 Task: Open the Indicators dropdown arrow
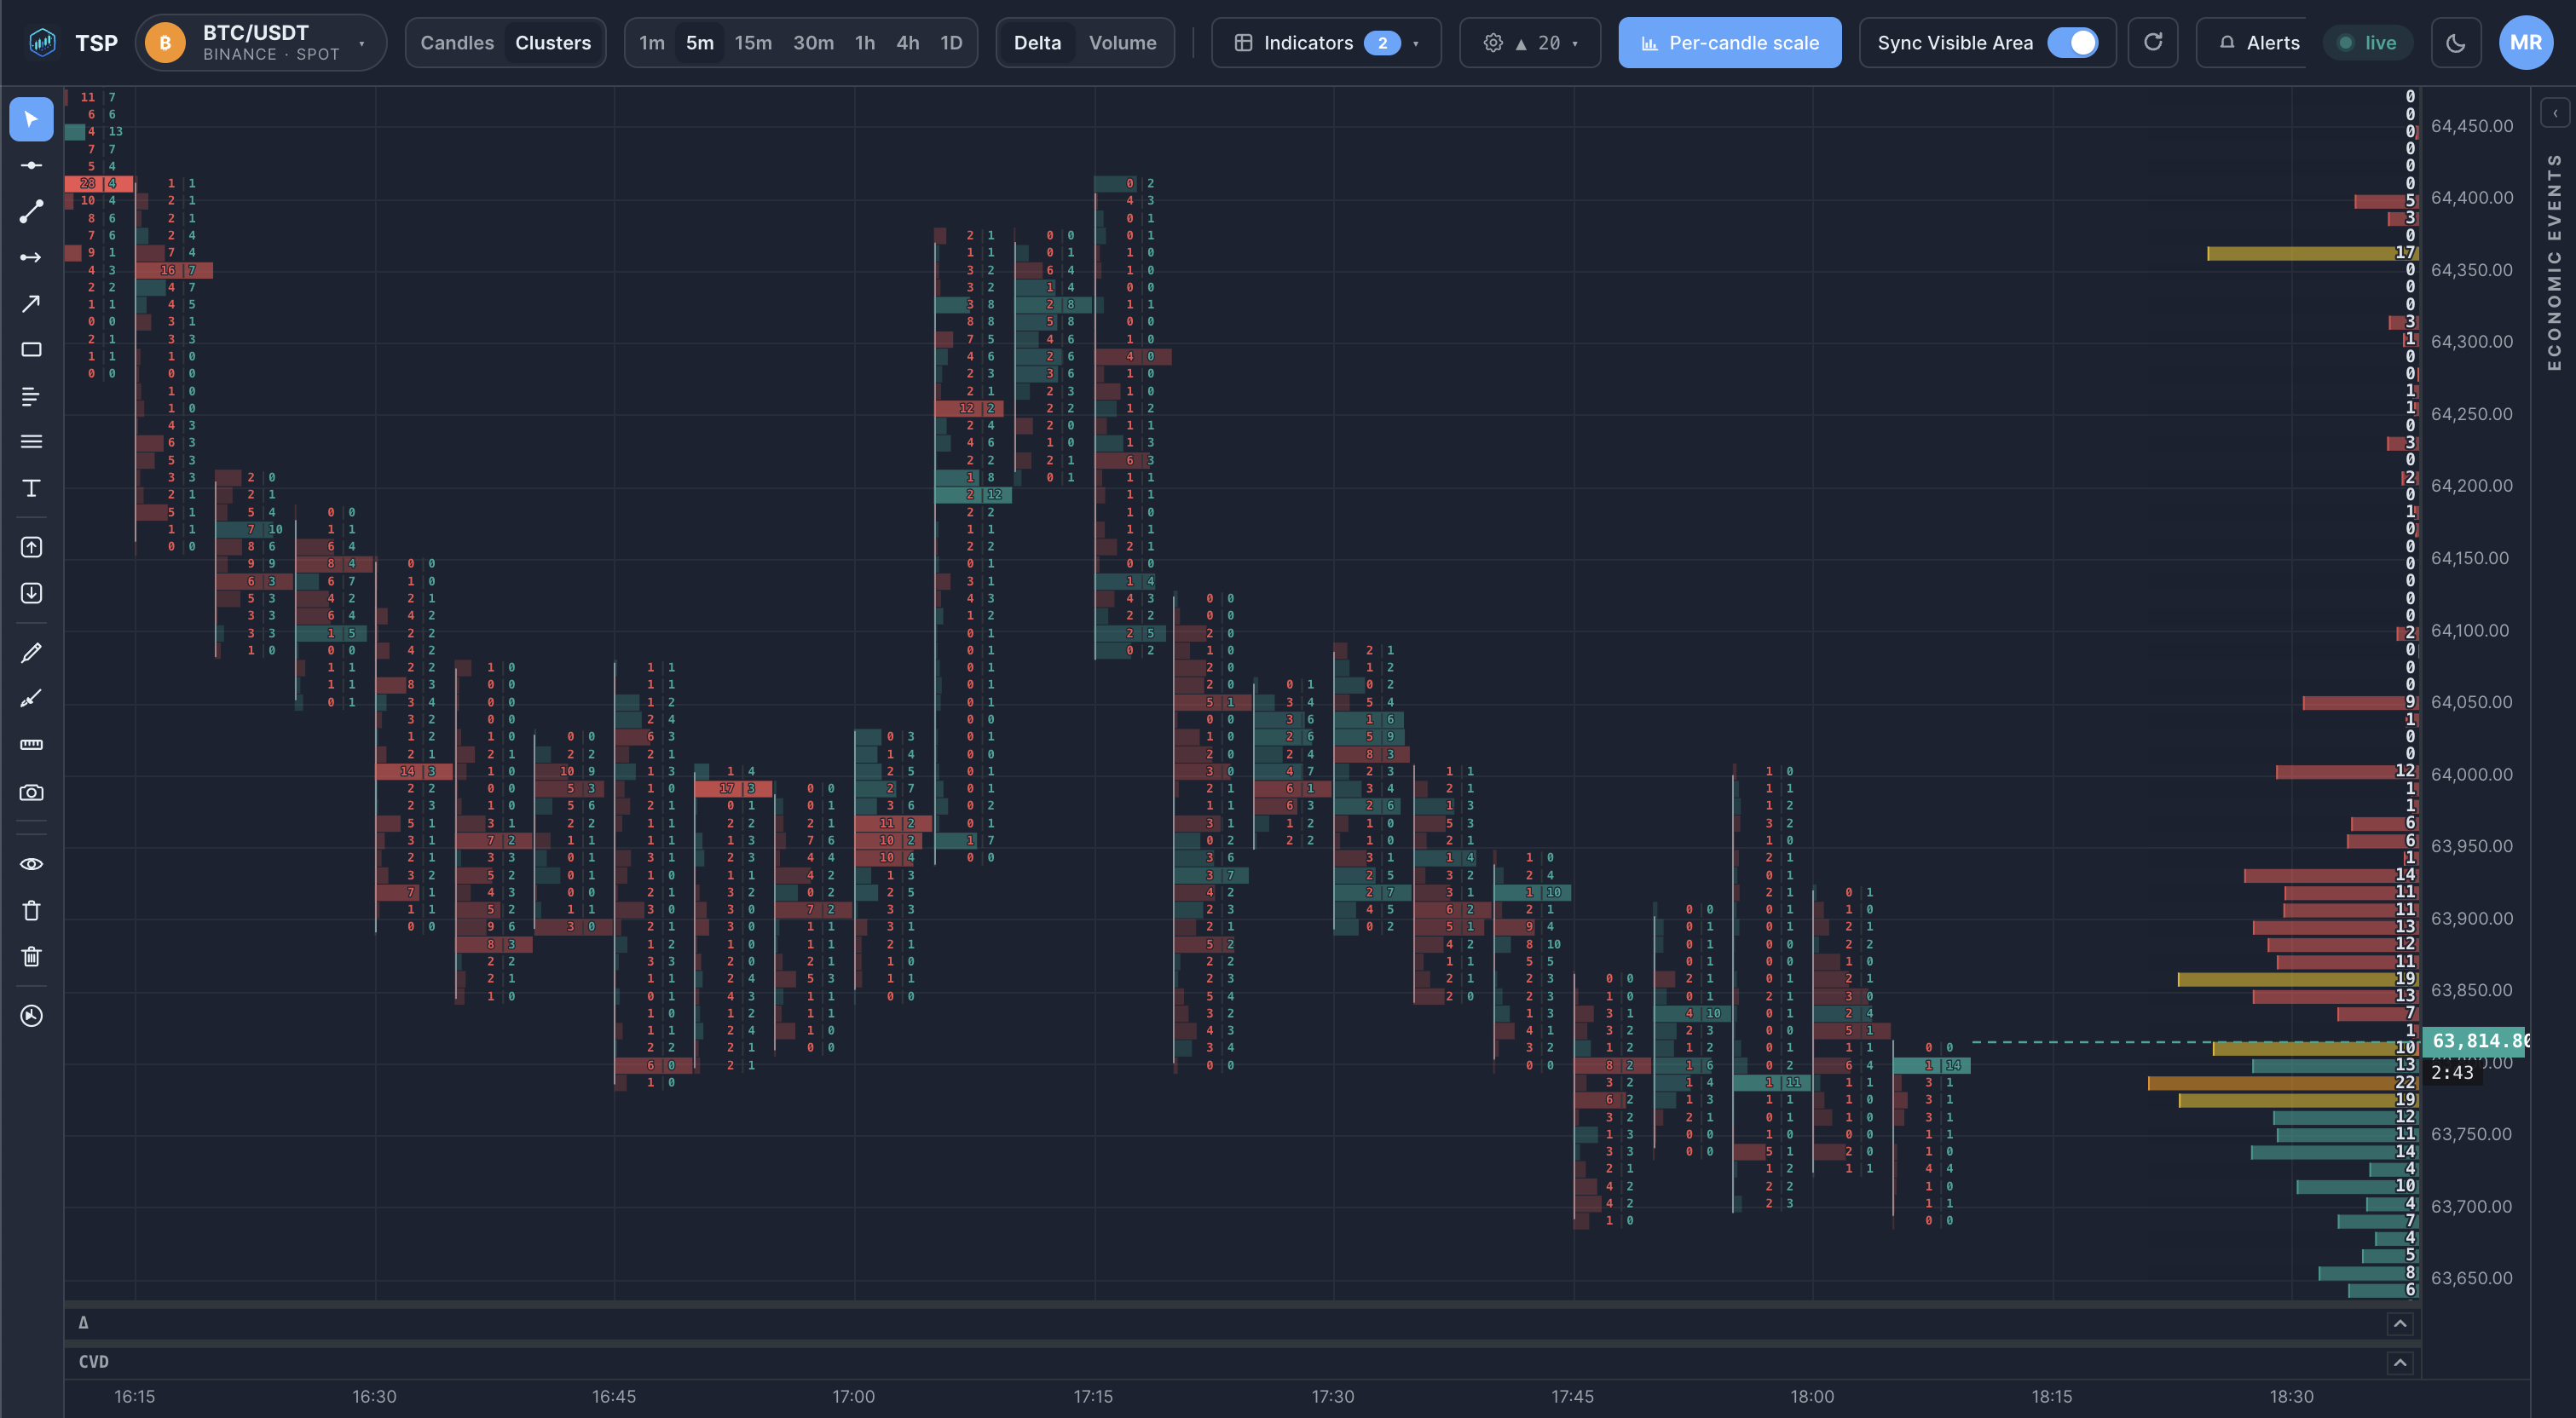(1415, 44)
